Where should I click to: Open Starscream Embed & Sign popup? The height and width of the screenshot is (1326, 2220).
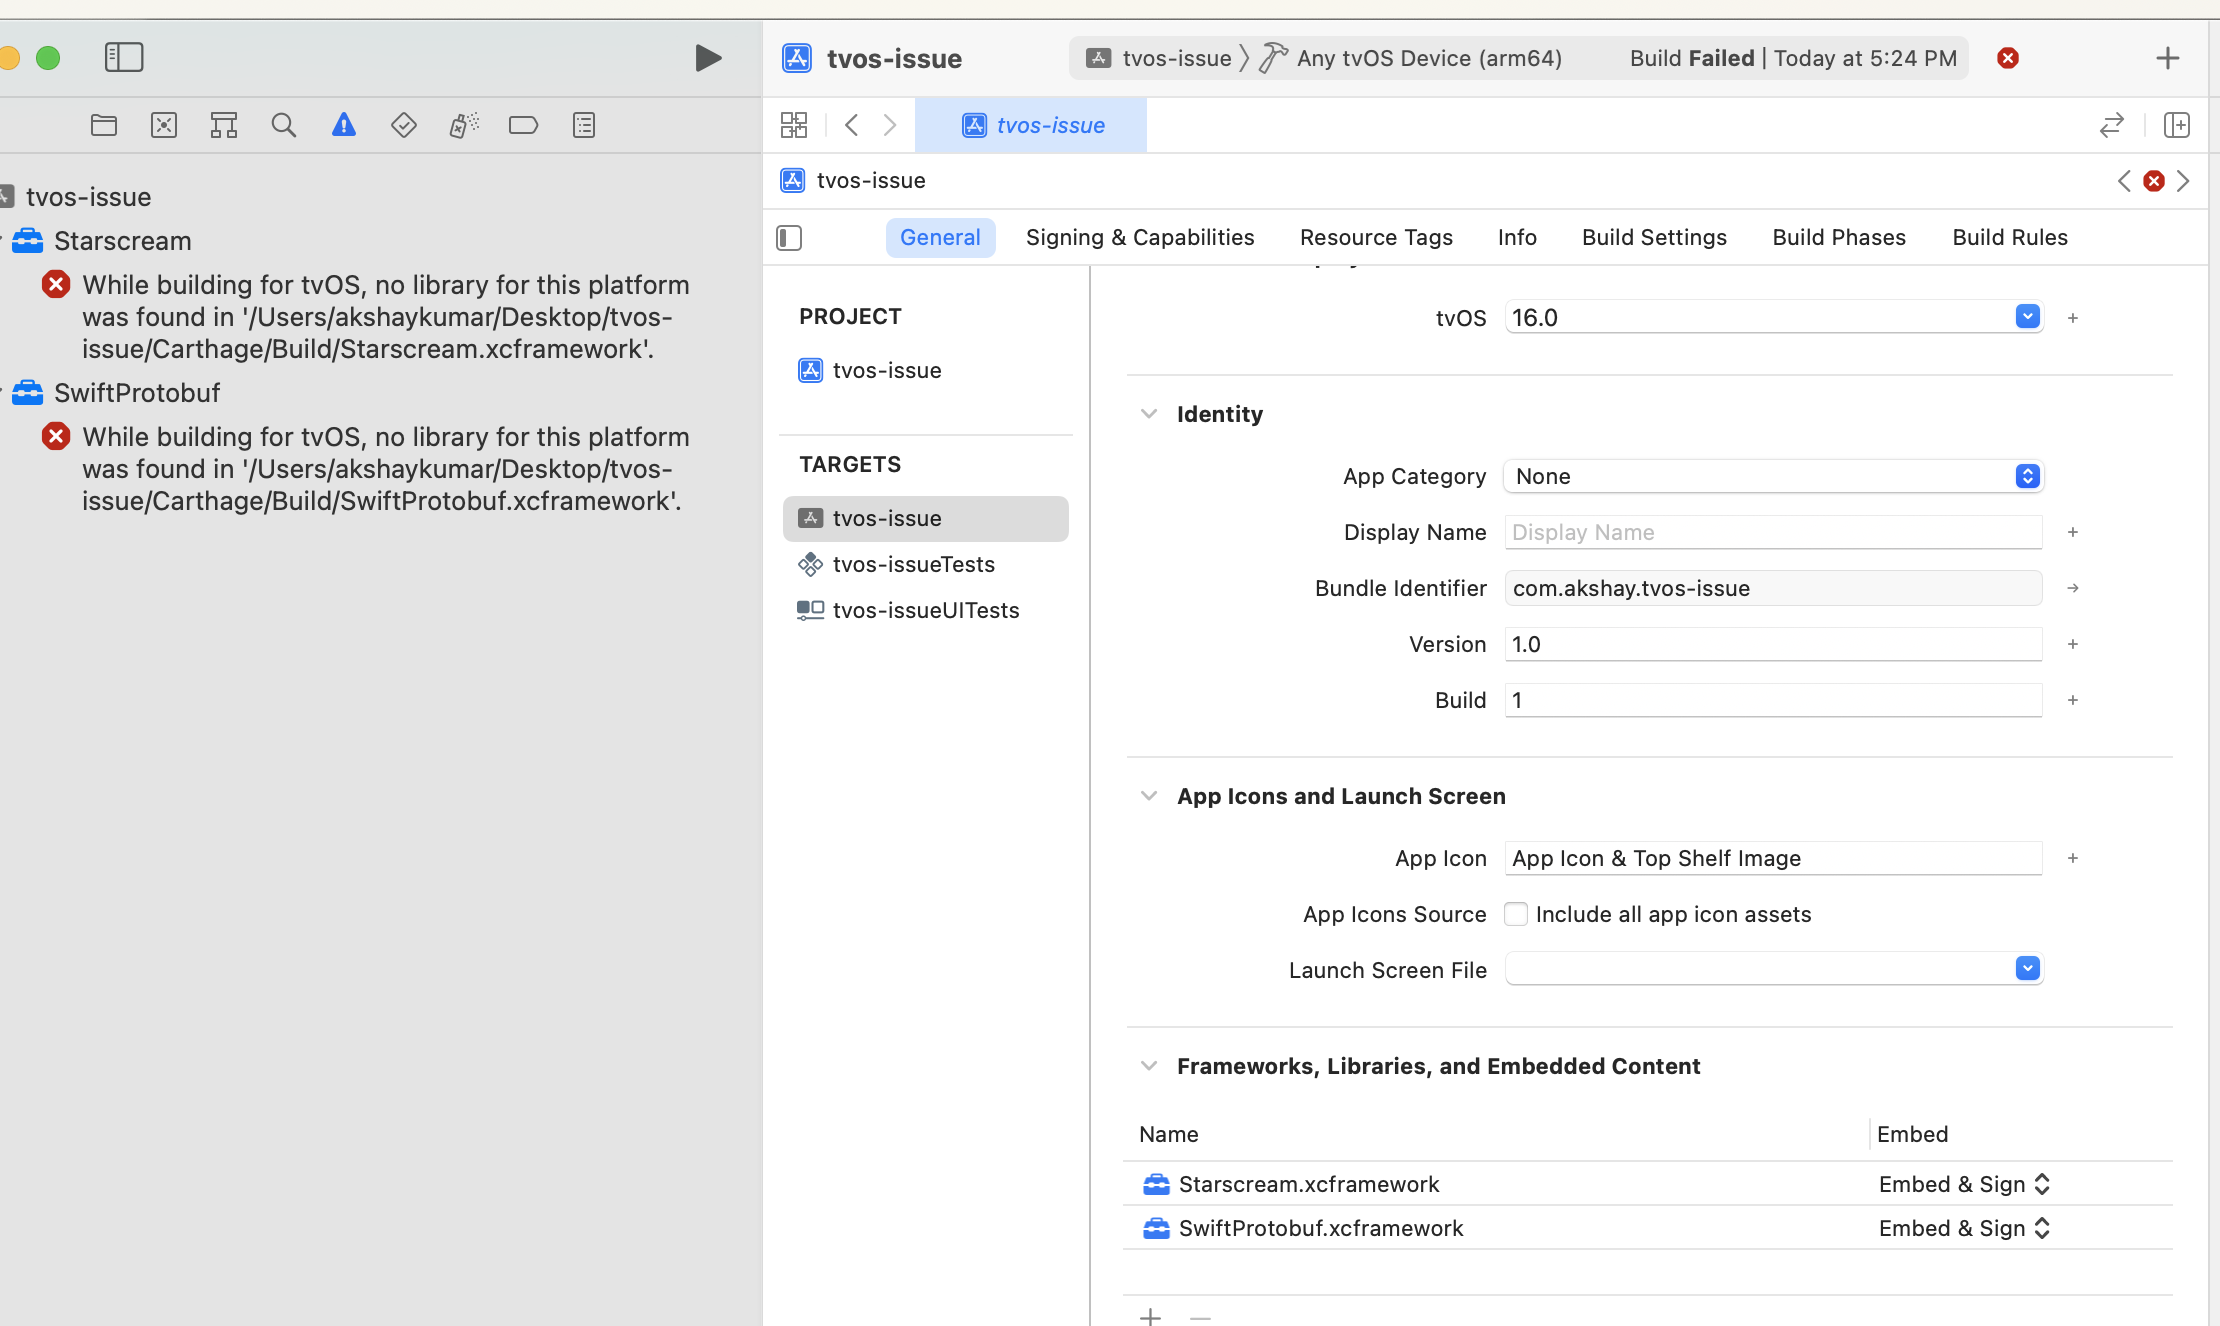click(x=1964, y=1184)
